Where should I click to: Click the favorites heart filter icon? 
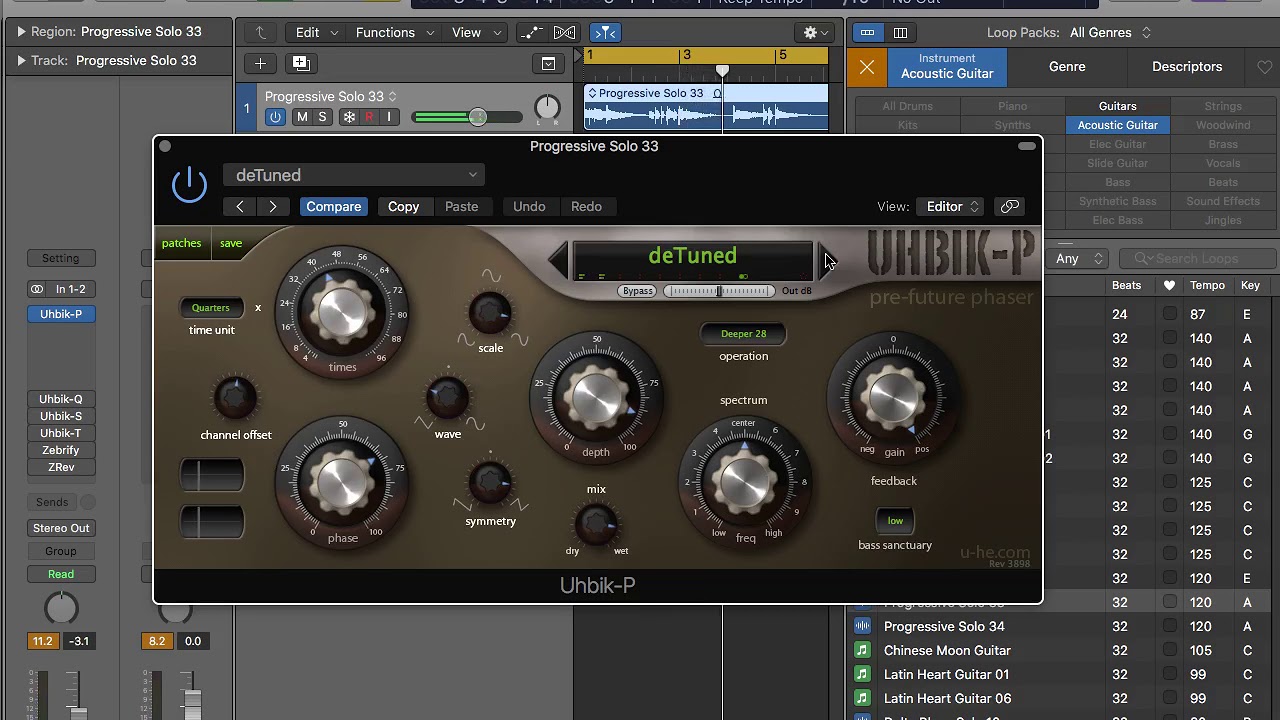click(x=1265, y=67)
